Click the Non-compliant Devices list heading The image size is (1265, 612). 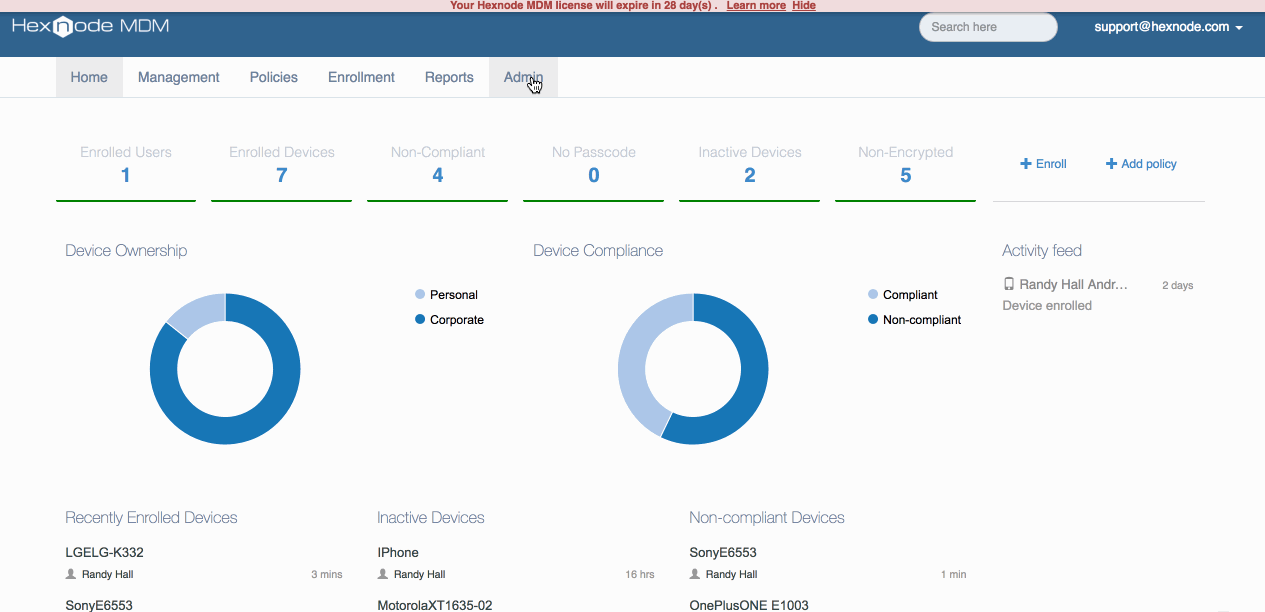[x=767, y=517]
